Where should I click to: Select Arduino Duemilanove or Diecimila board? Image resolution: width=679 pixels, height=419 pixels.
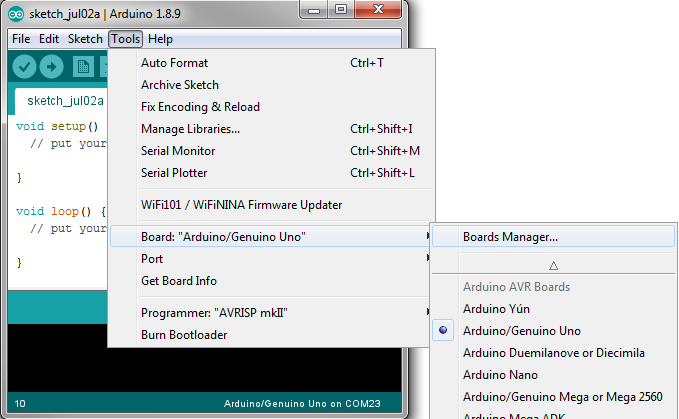tap(553, 353)
